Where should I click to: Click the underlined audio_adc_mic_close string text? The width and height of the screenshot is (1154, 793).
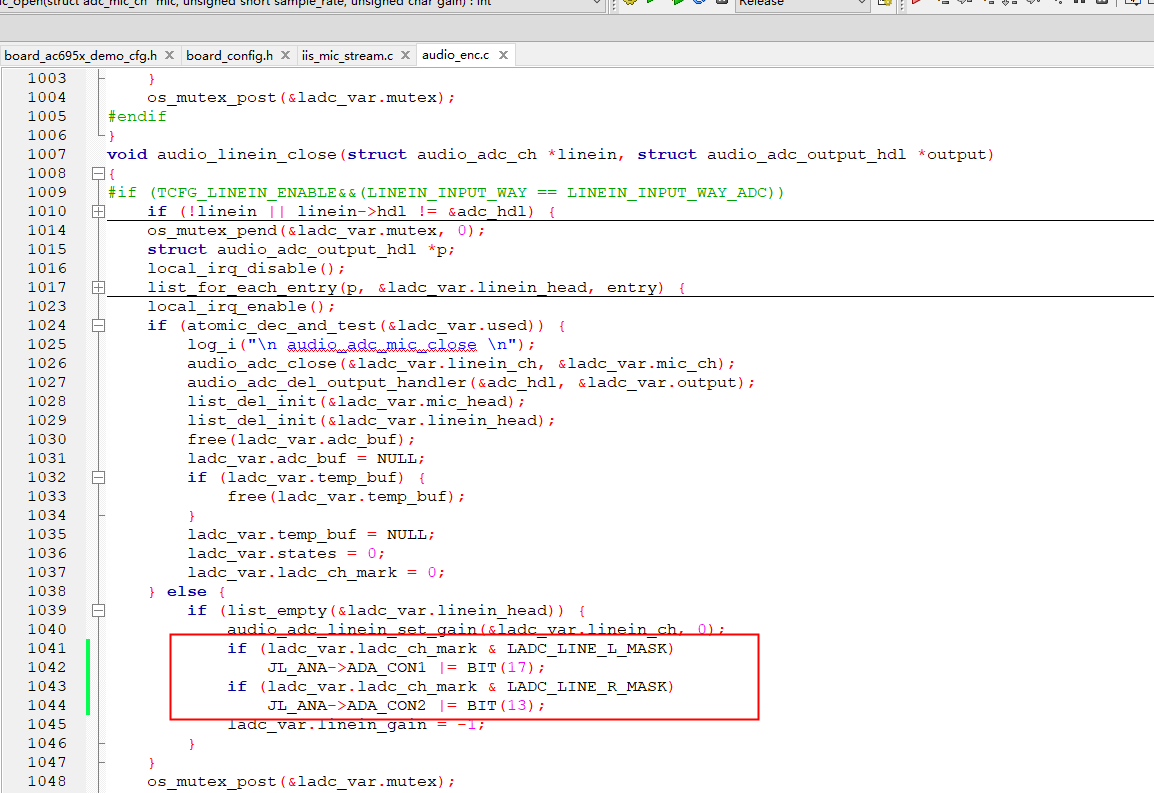pos(381,345)
